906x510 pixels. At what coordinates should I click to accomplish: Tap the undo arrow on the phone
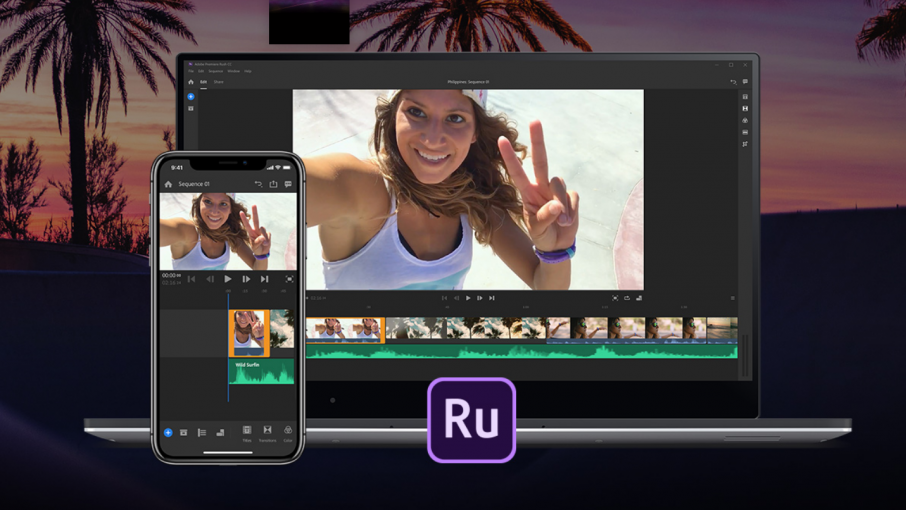[258, 184]
